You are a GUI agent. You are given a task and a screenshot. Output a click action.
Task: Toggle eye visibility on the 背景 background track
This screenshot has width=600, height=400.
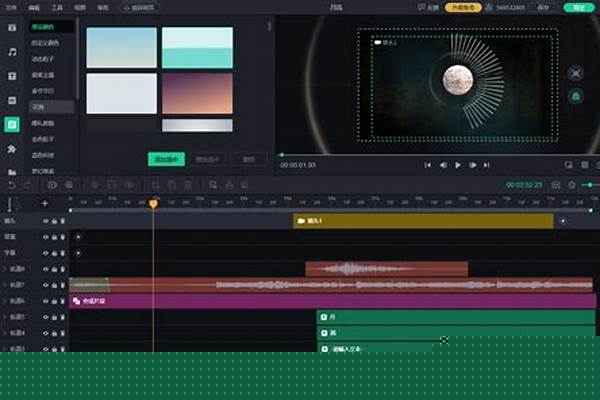(46, 237)
